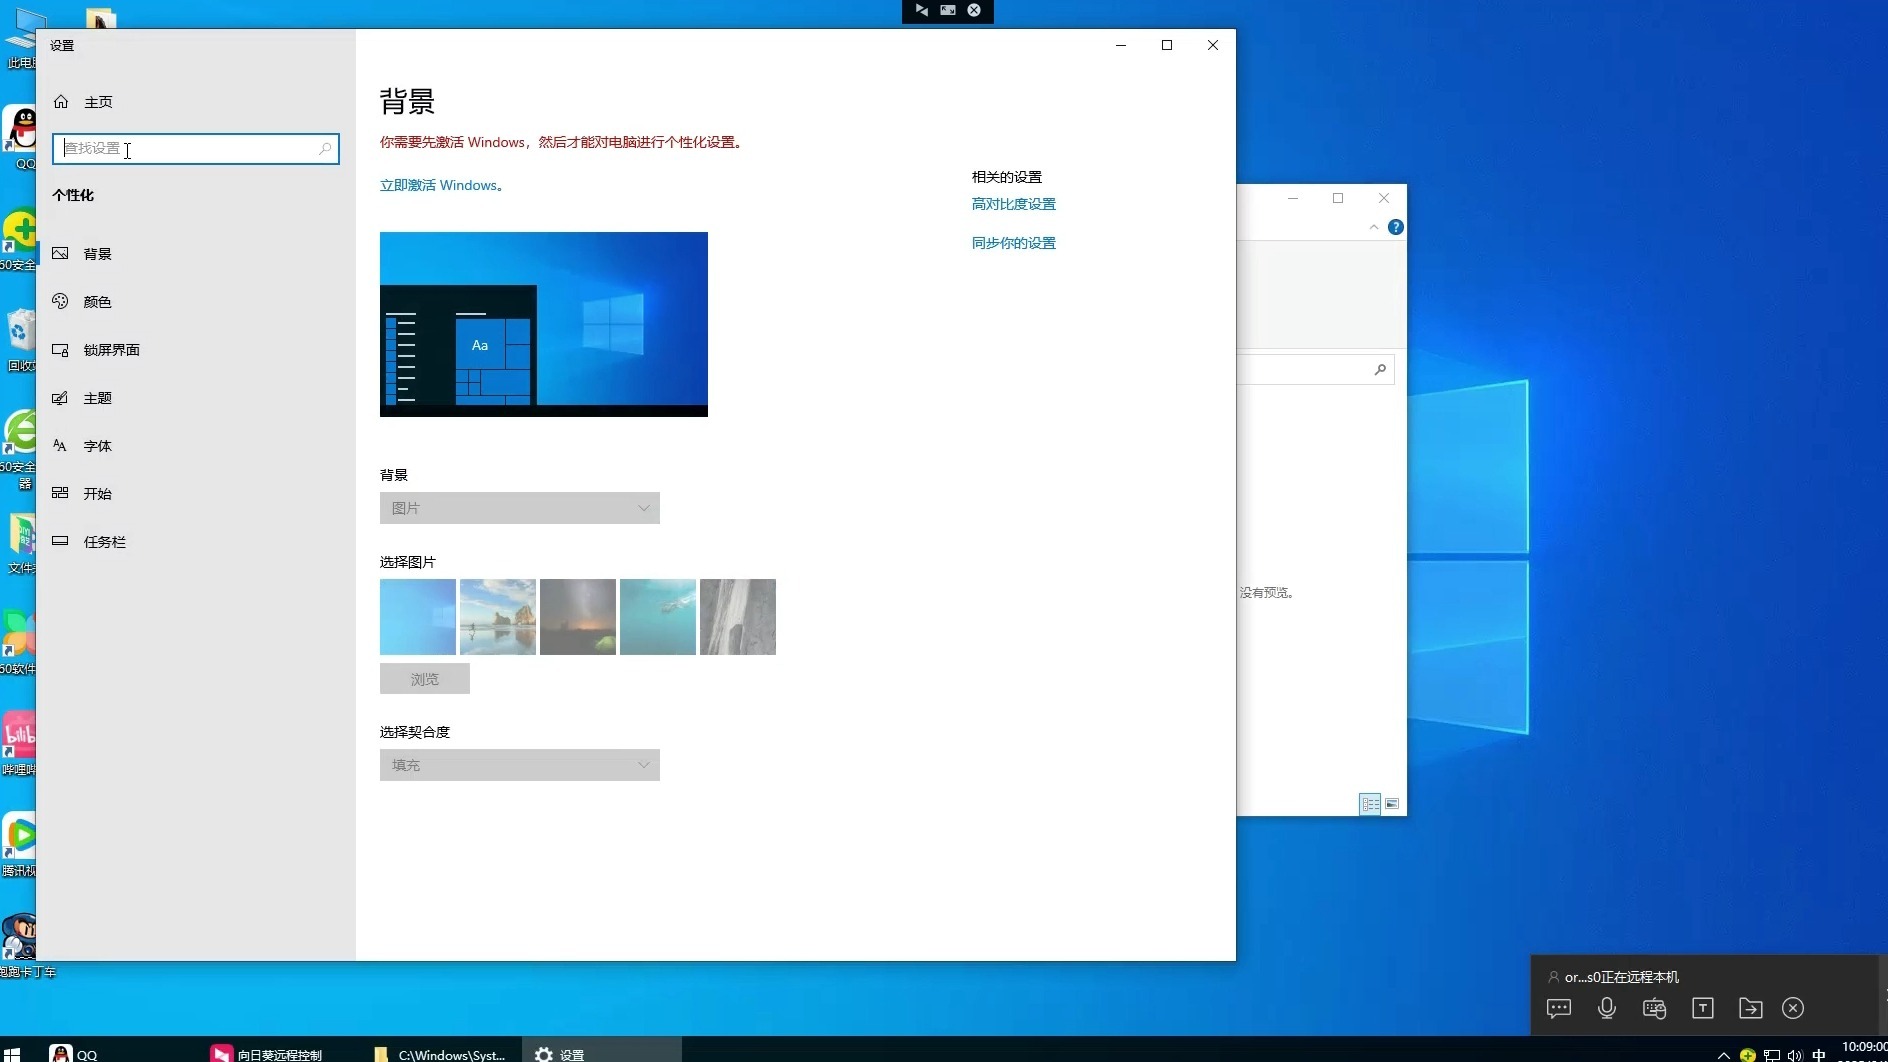Switch Explorer to details view
This screenshot has width=1888, height=1062.
(x=1370, y=804)
